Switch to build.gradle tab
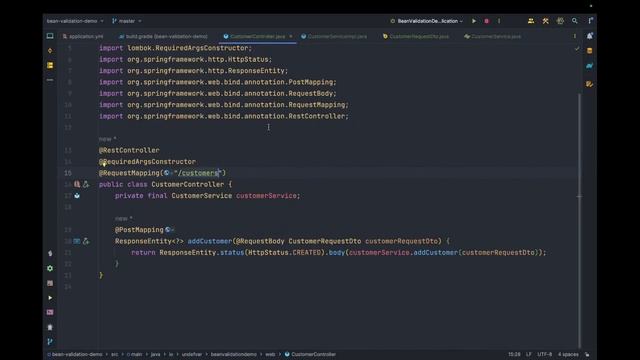Image resolution: width=640 pixels, height=360 pixels. point(163,36)
